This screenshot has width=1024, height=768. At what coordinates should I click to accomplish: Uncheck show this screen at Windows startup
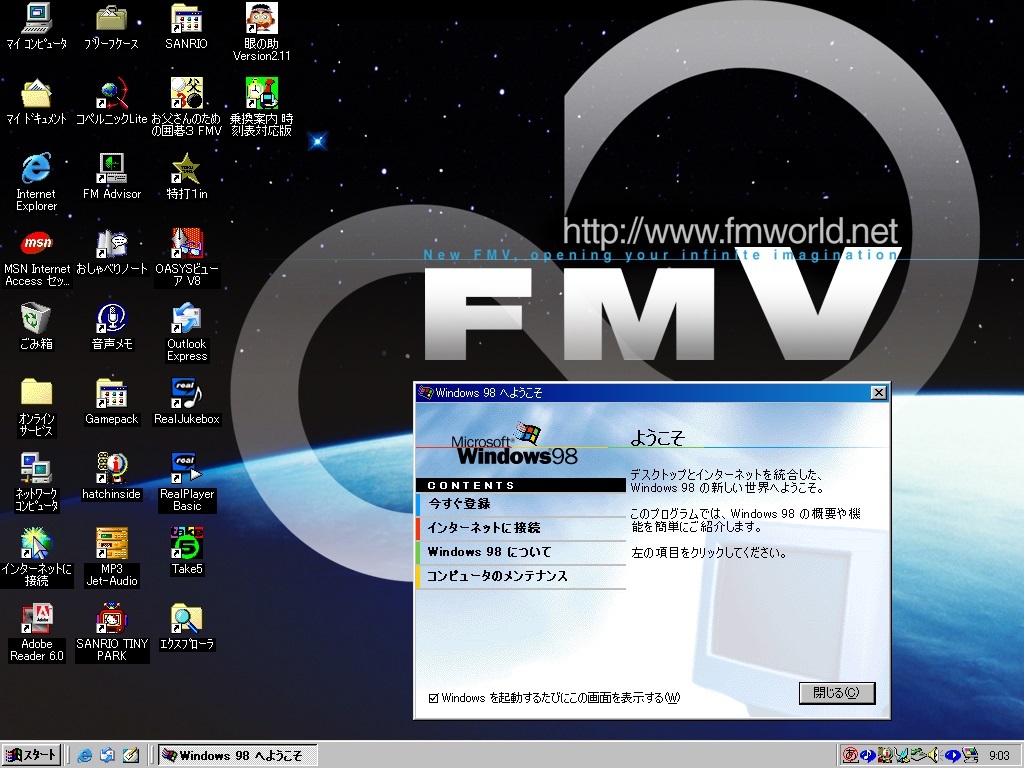(433, 698)
